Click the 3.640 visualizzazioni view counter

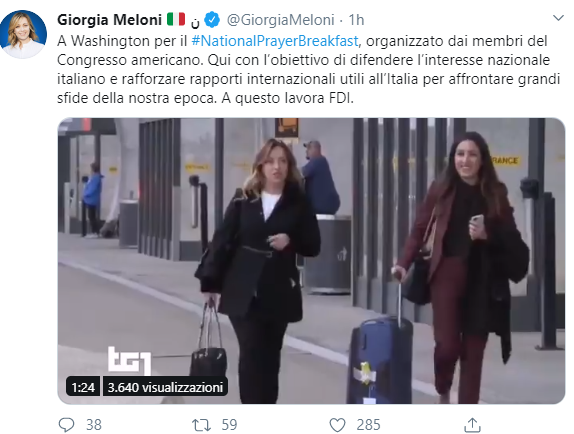(x=165, y=387)
